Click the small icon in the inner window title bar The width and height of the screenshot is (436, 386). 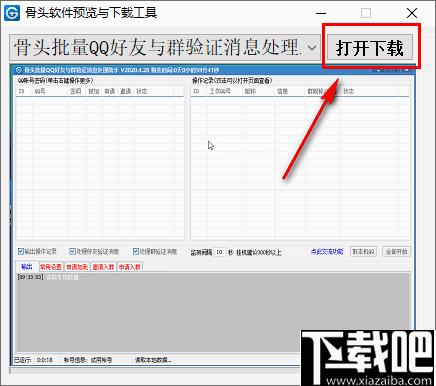click(19, 70)
